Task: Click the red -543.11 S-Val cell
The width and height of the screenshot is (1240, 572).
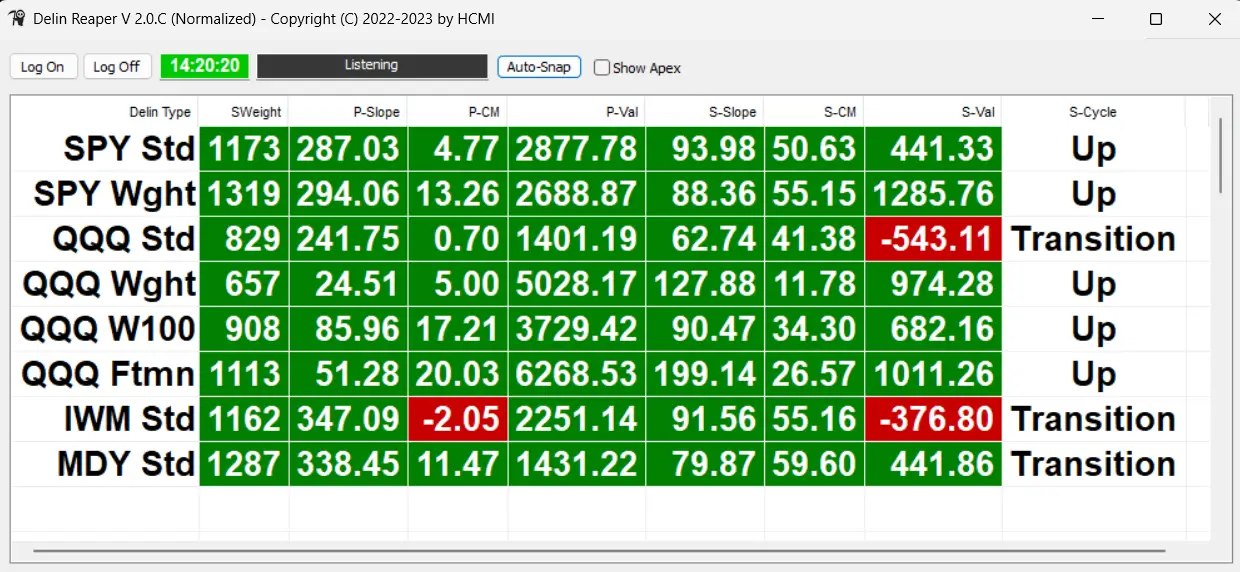Action: [933, 239]
